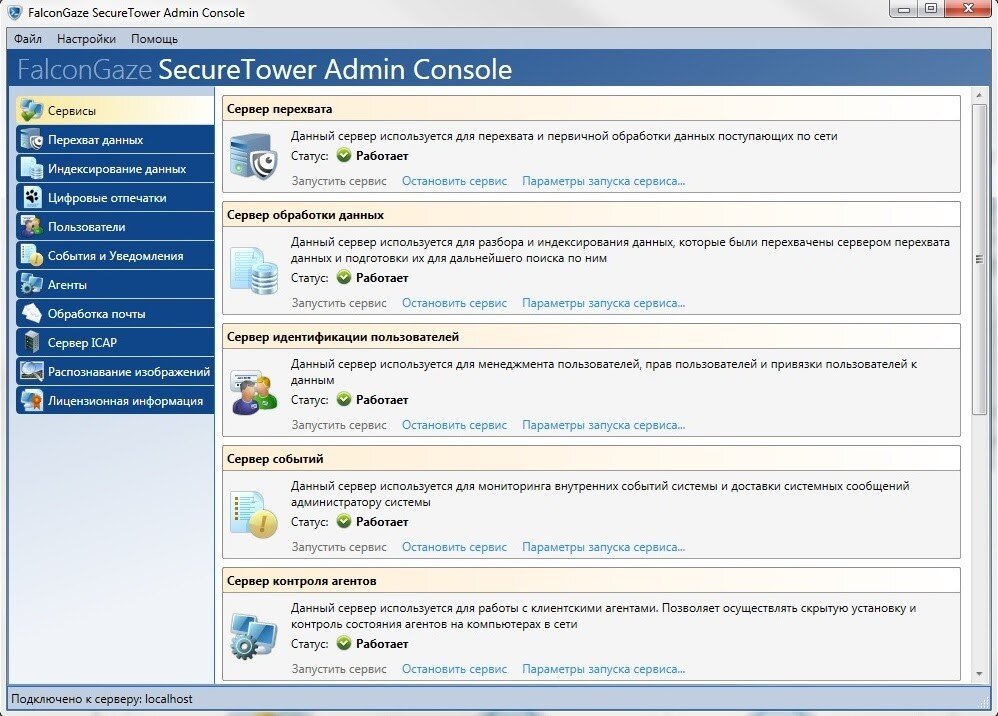Click the Сервер контроля агентов panel header
This screenshot has width=998, height=716.
click(591, 580)
